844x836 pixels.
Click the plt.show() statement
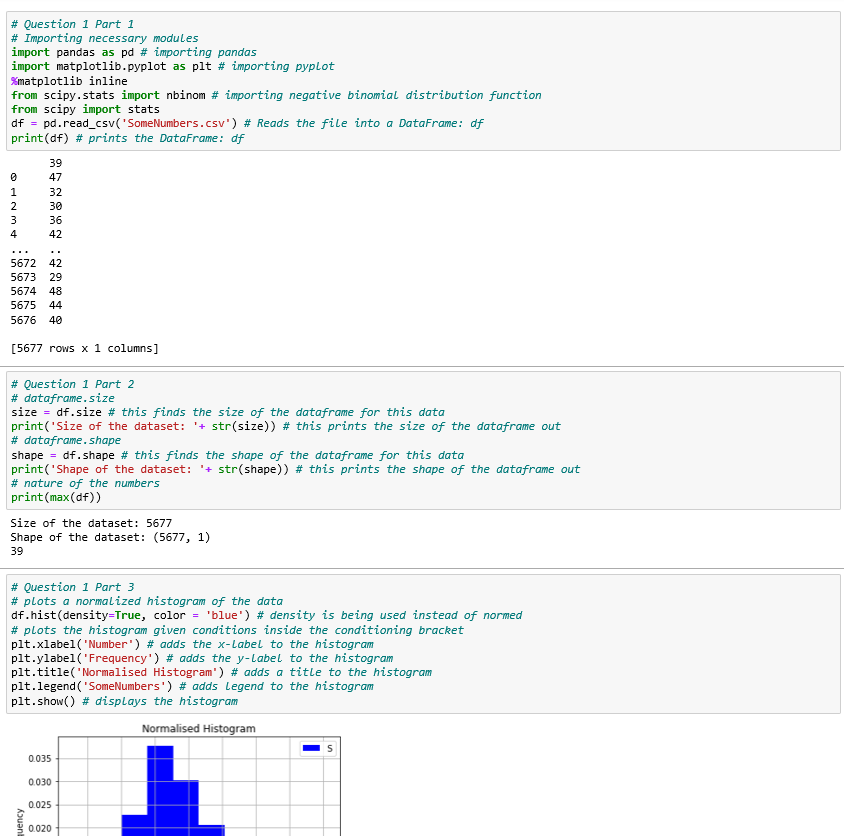coord(42,701)
